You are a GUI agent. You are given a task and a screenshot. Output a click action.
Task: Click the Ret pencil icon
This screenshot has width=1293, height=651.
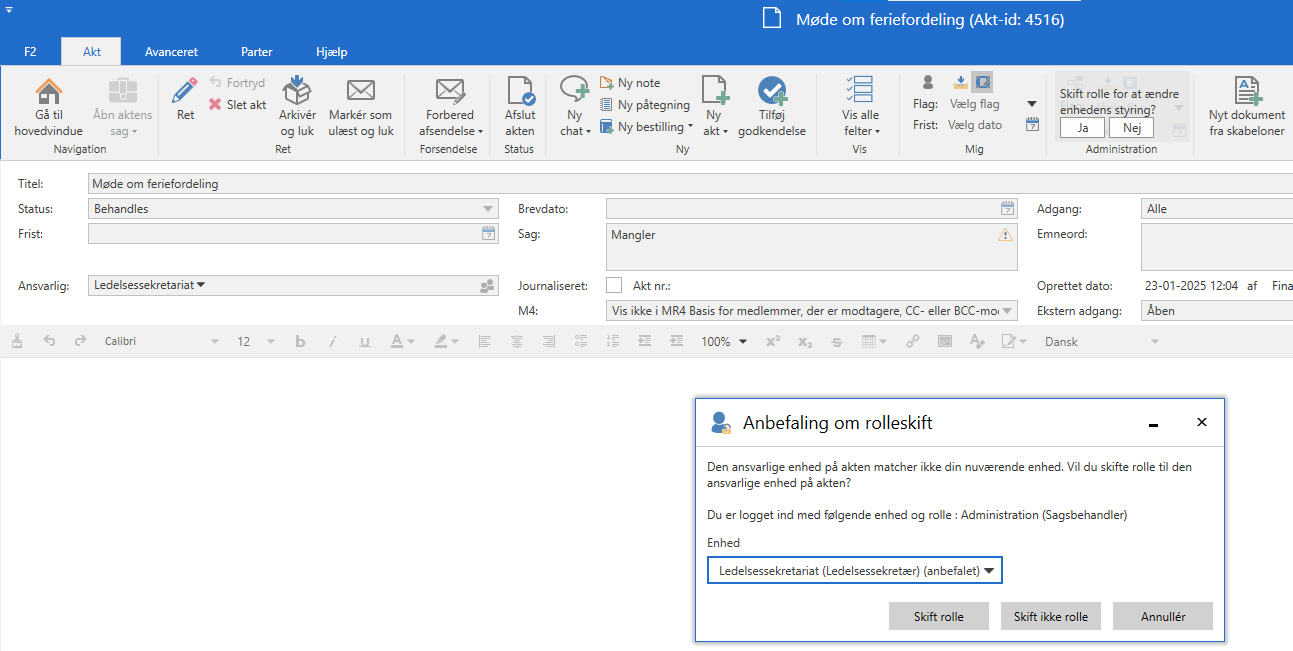coord(185,92)
